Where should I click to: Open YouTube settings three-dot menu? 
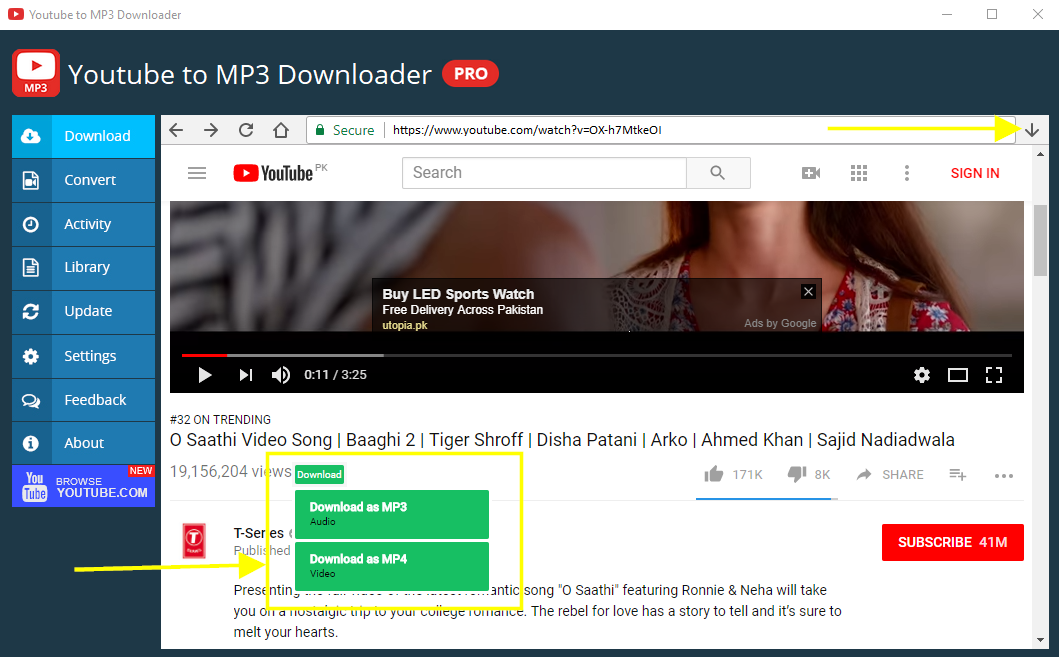[x=906, y=174]
